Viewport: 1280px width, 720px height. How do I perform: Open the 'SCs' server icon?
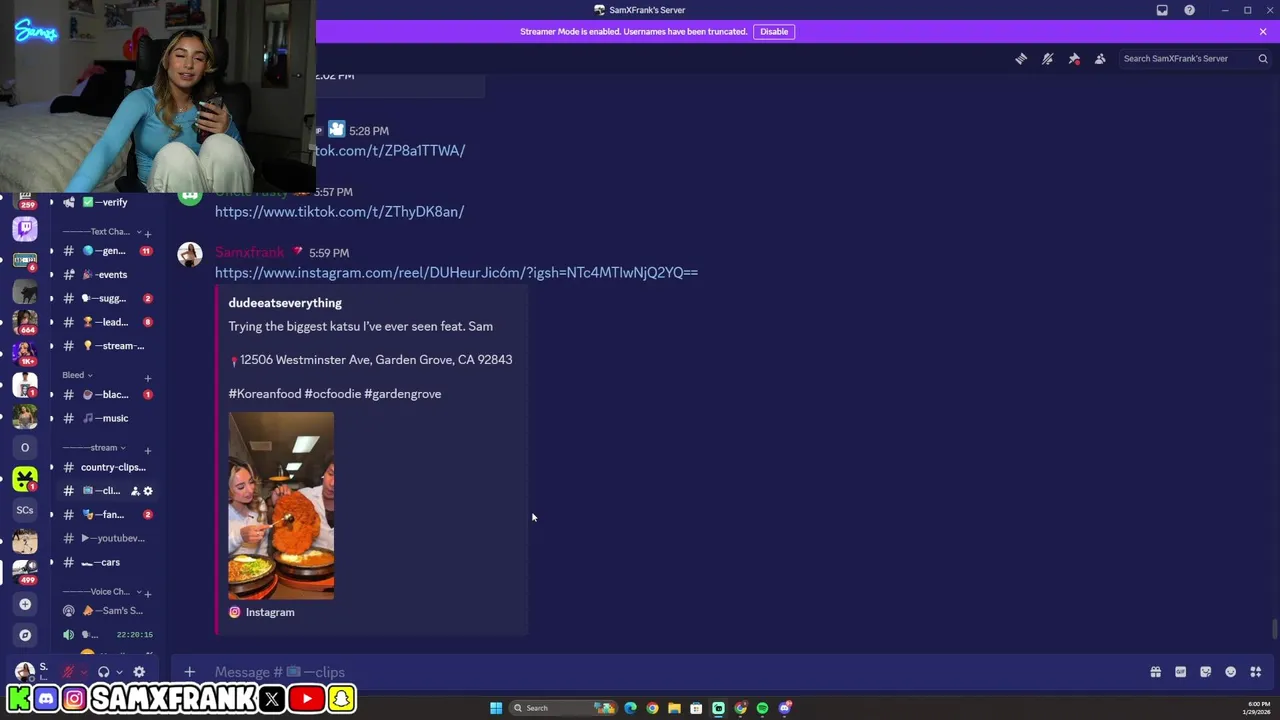(25, 510)
